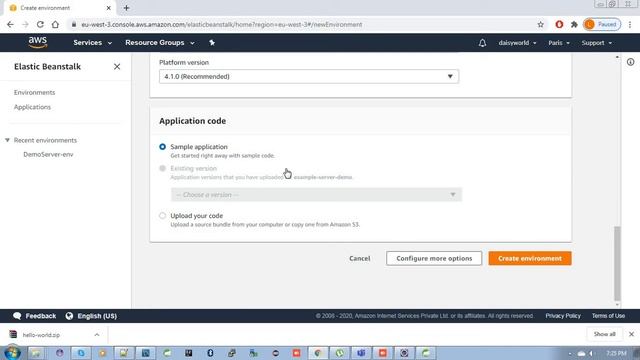Go back in browser history
640x360 pixels.
(10, 24)
